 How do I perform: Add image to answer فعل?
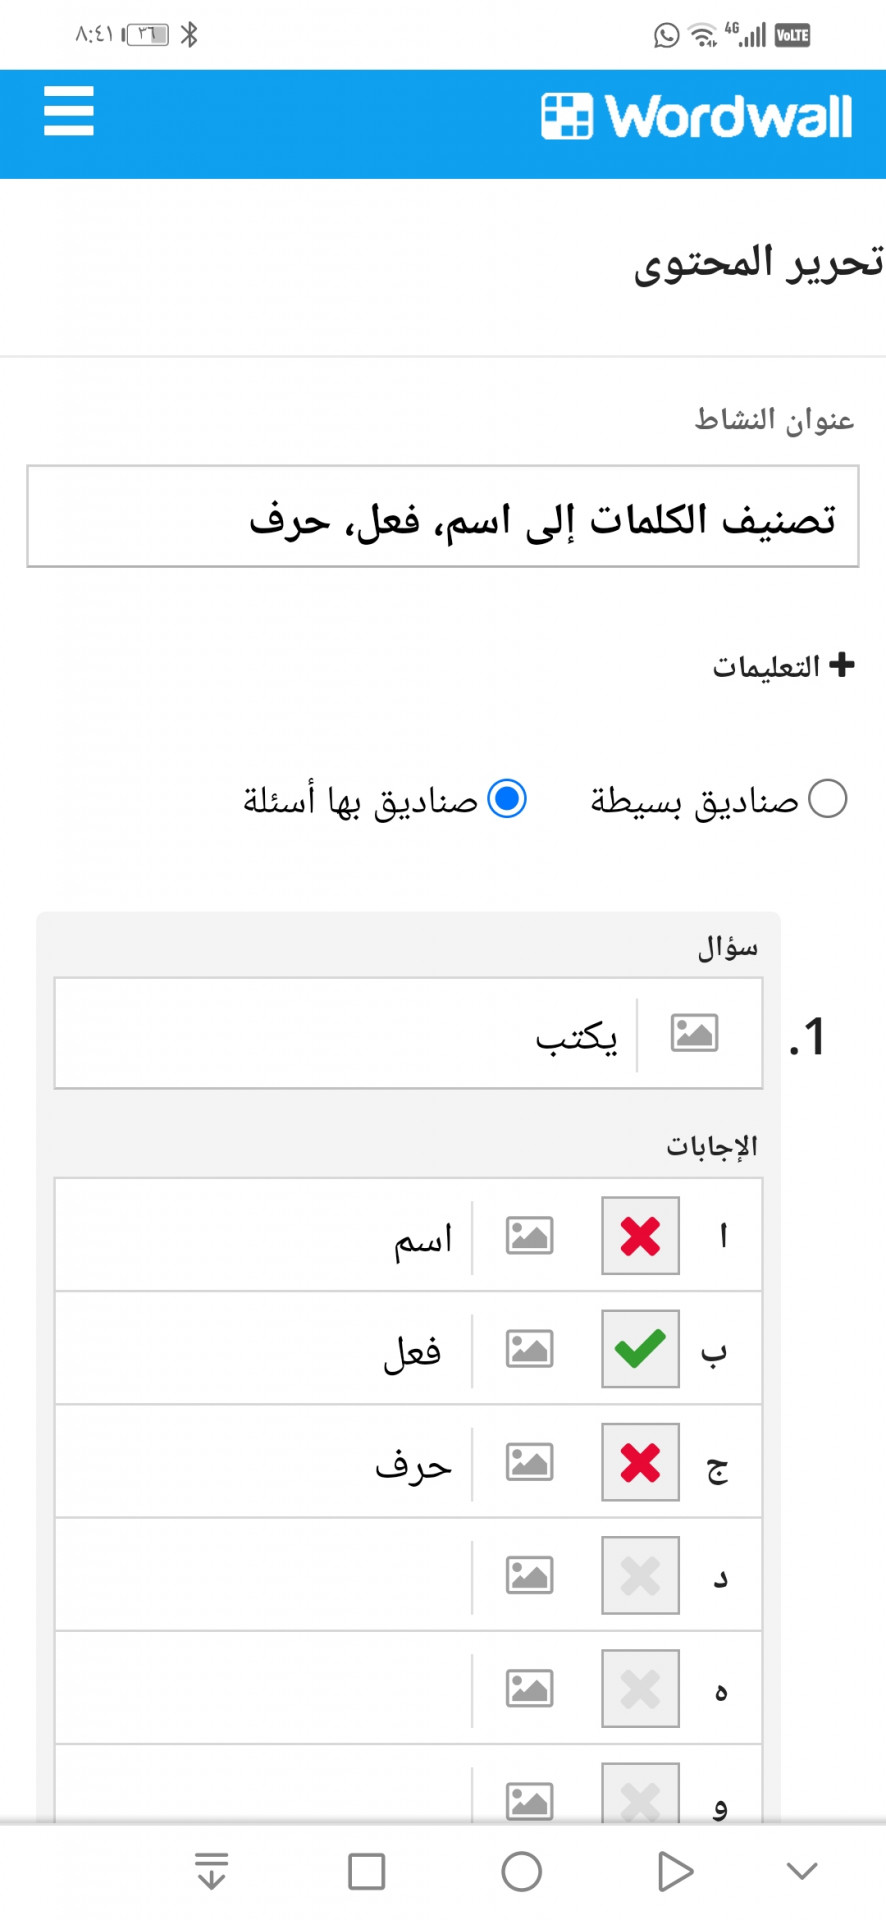[x=529, y=1348]
